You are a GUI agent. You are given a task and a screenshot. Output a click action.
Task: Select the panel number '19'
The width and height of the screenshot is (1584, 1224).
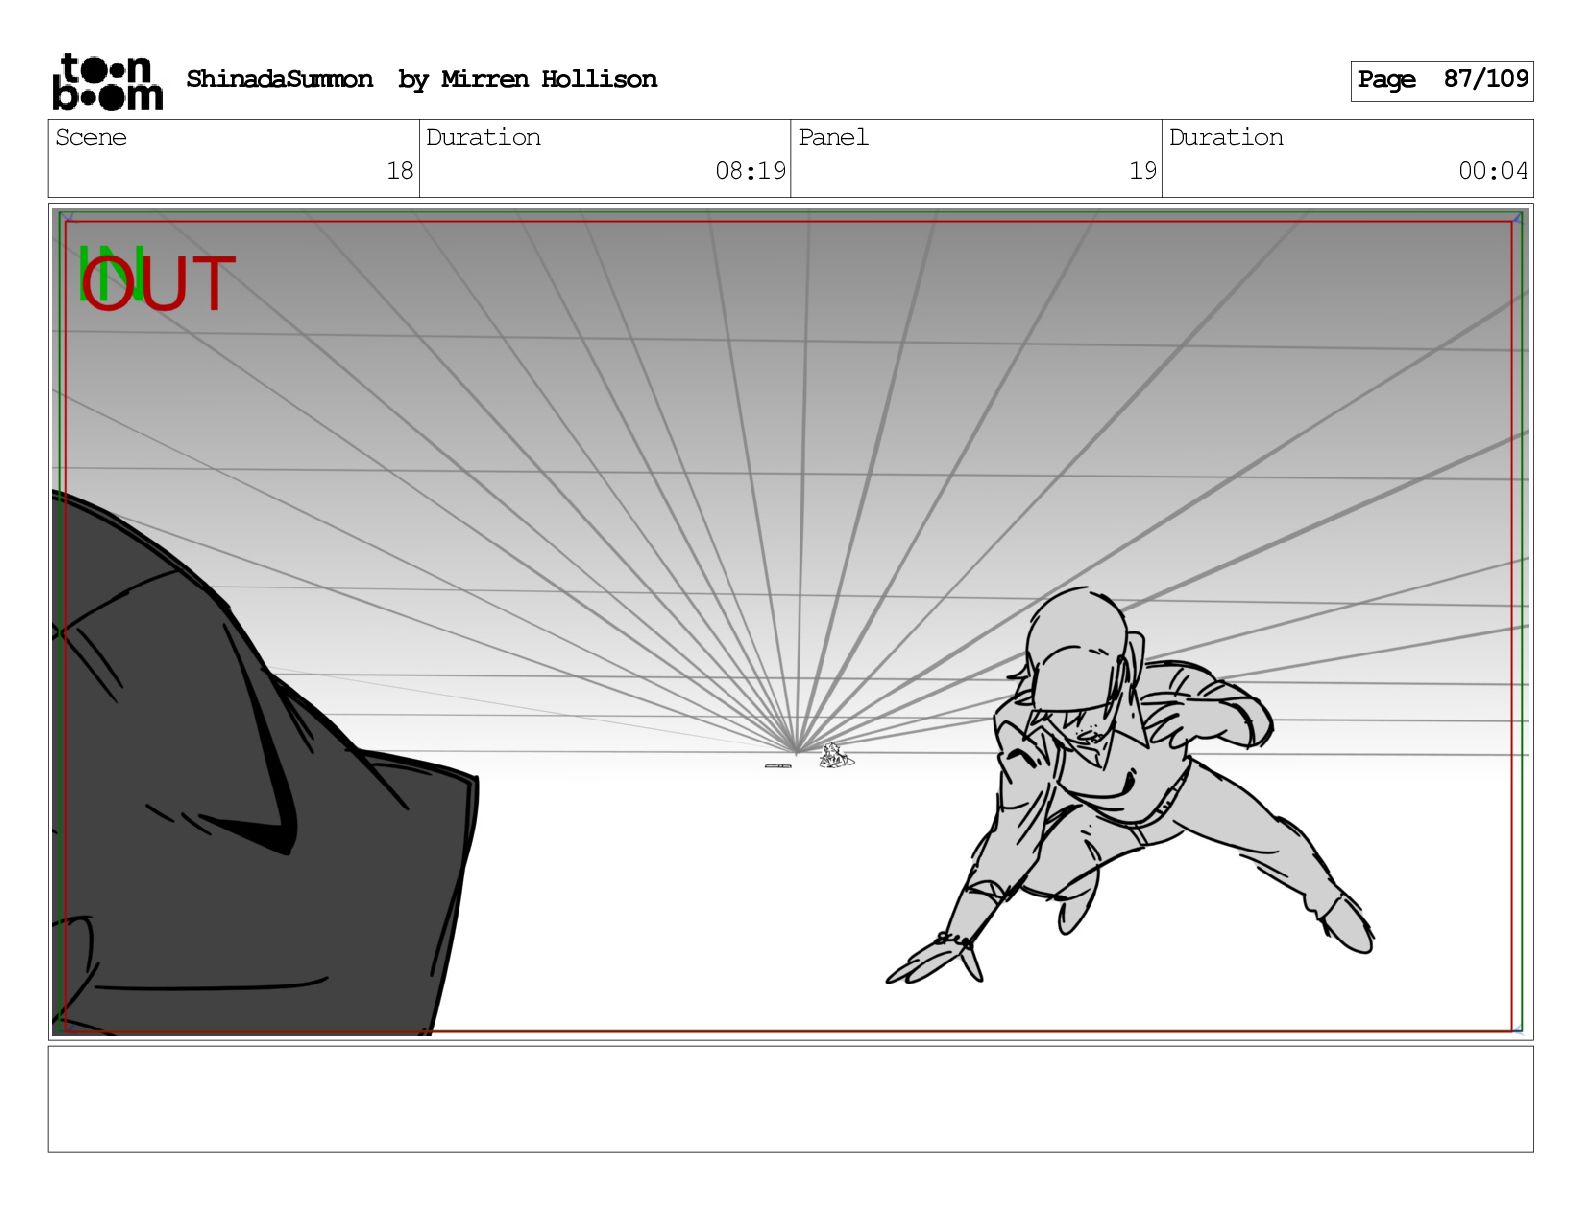(1143, 171)
